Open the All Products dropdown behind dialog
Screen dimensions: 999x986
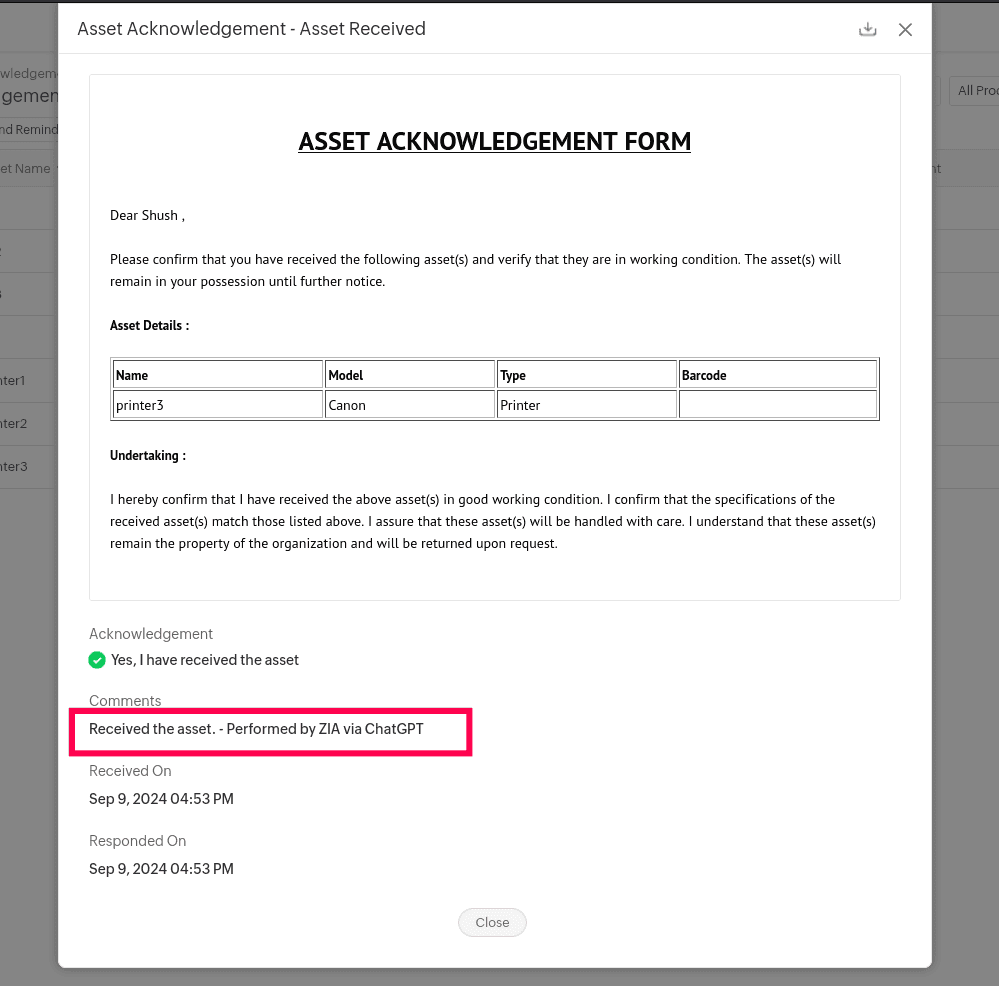974,90
